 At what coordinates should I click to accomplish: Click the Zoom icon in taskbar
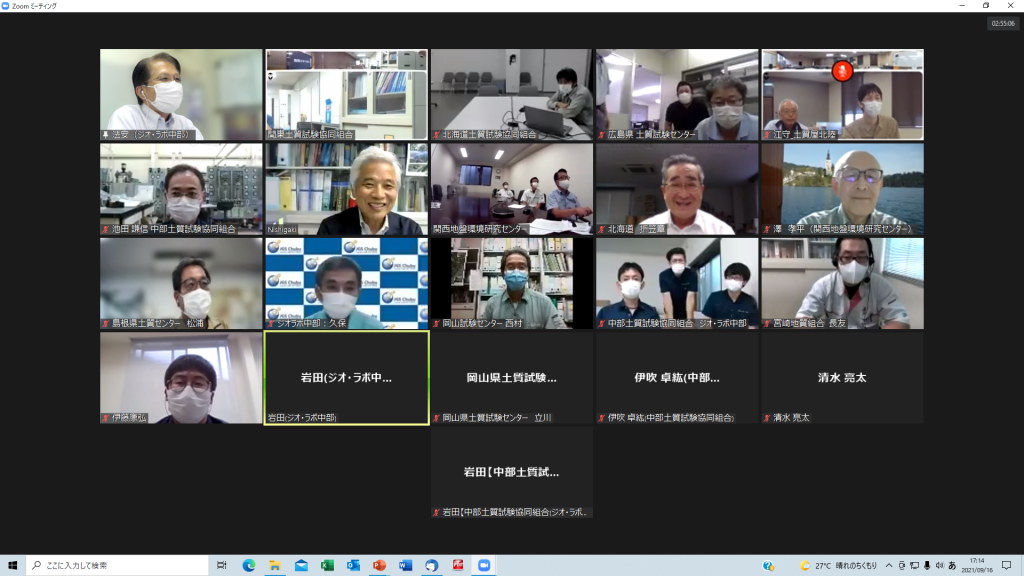click(484, 565)
